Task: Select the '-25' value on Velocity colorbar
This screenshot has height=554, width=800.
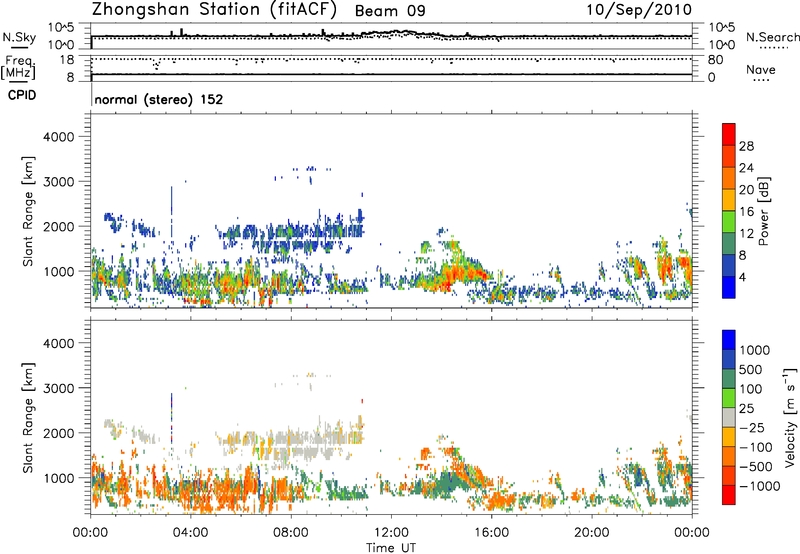Action: click(x=752, y=427)
